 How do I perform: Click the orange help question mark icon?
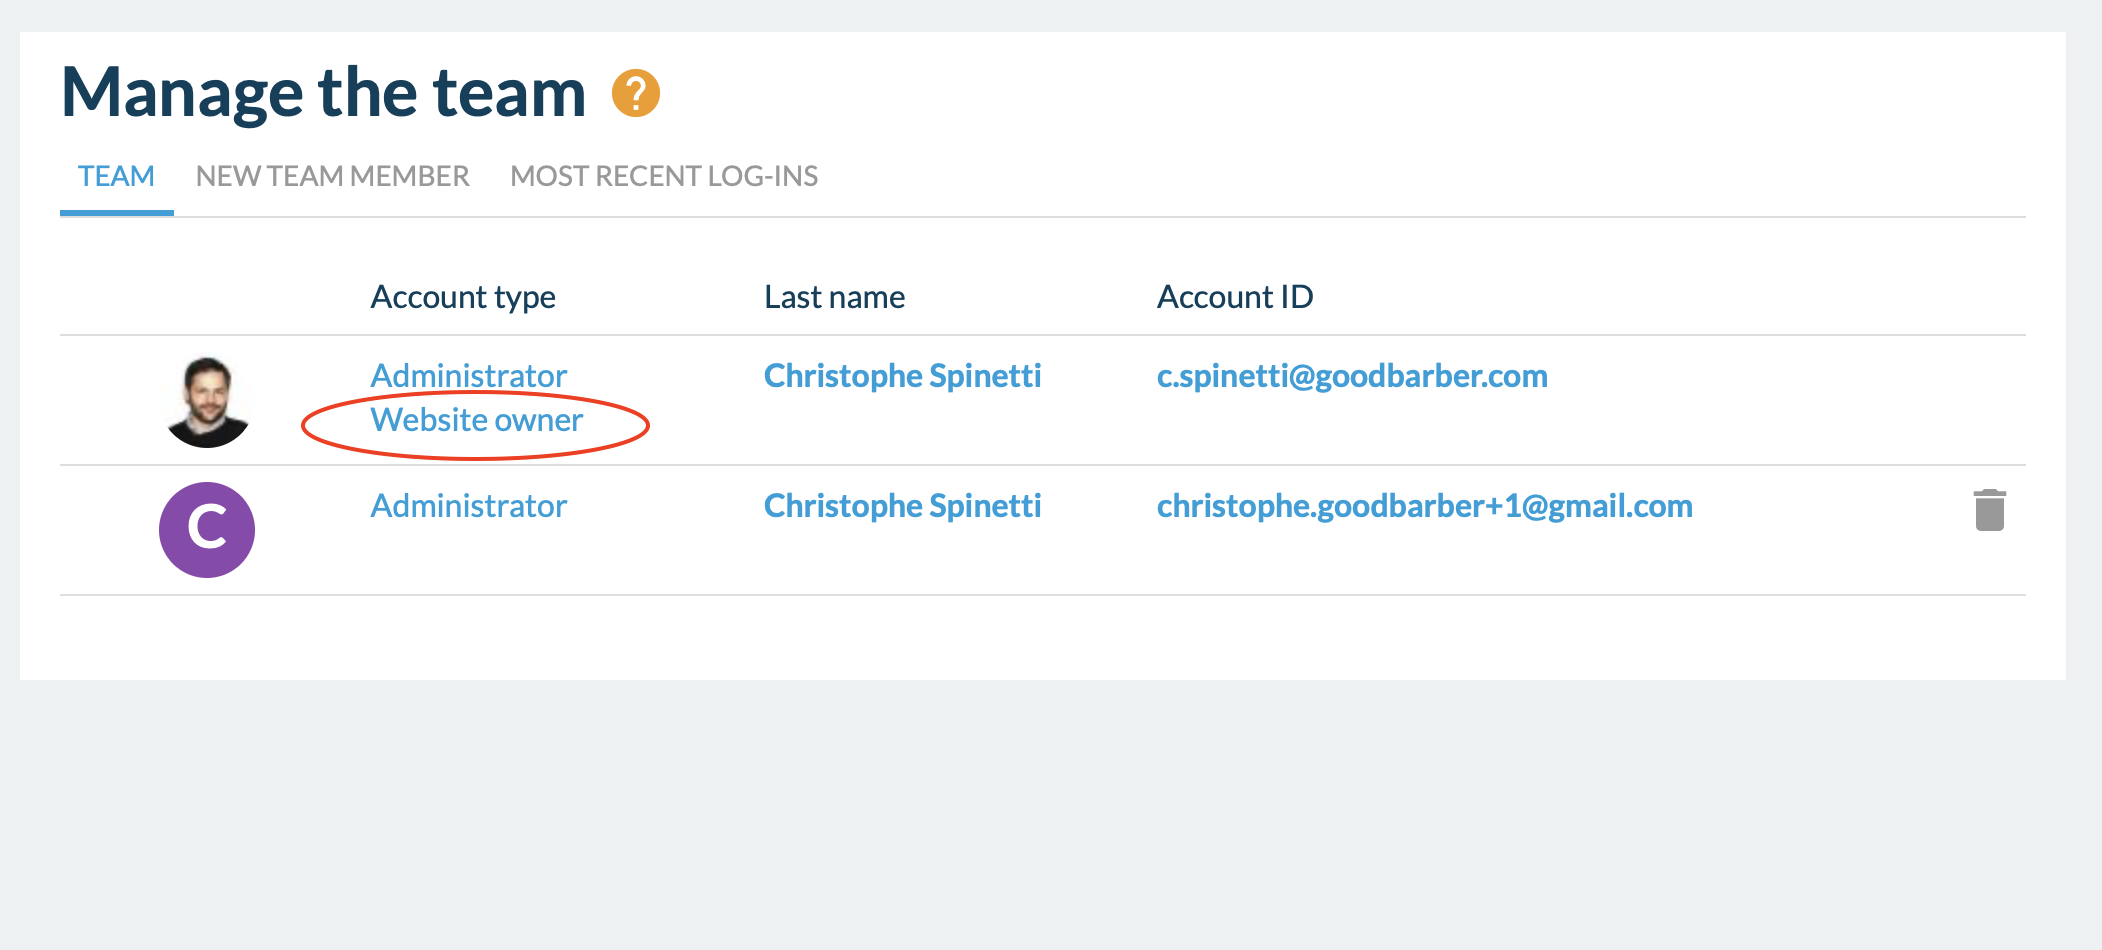pos(636,93)
